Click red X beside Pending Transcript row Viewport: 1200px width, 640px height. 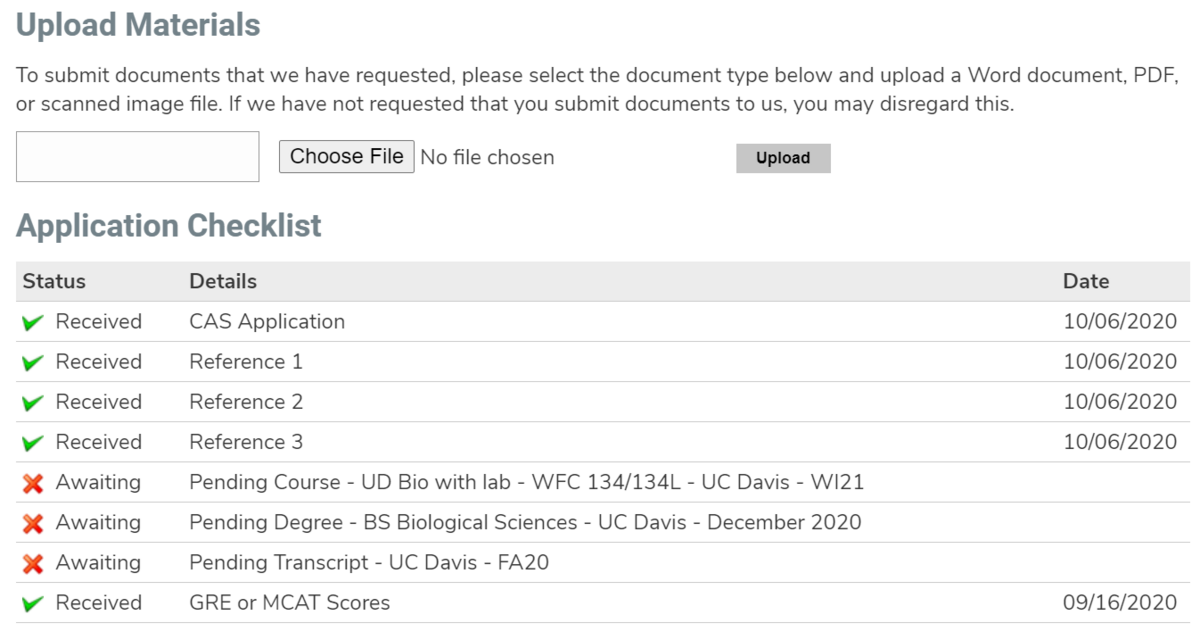(33, 563)
